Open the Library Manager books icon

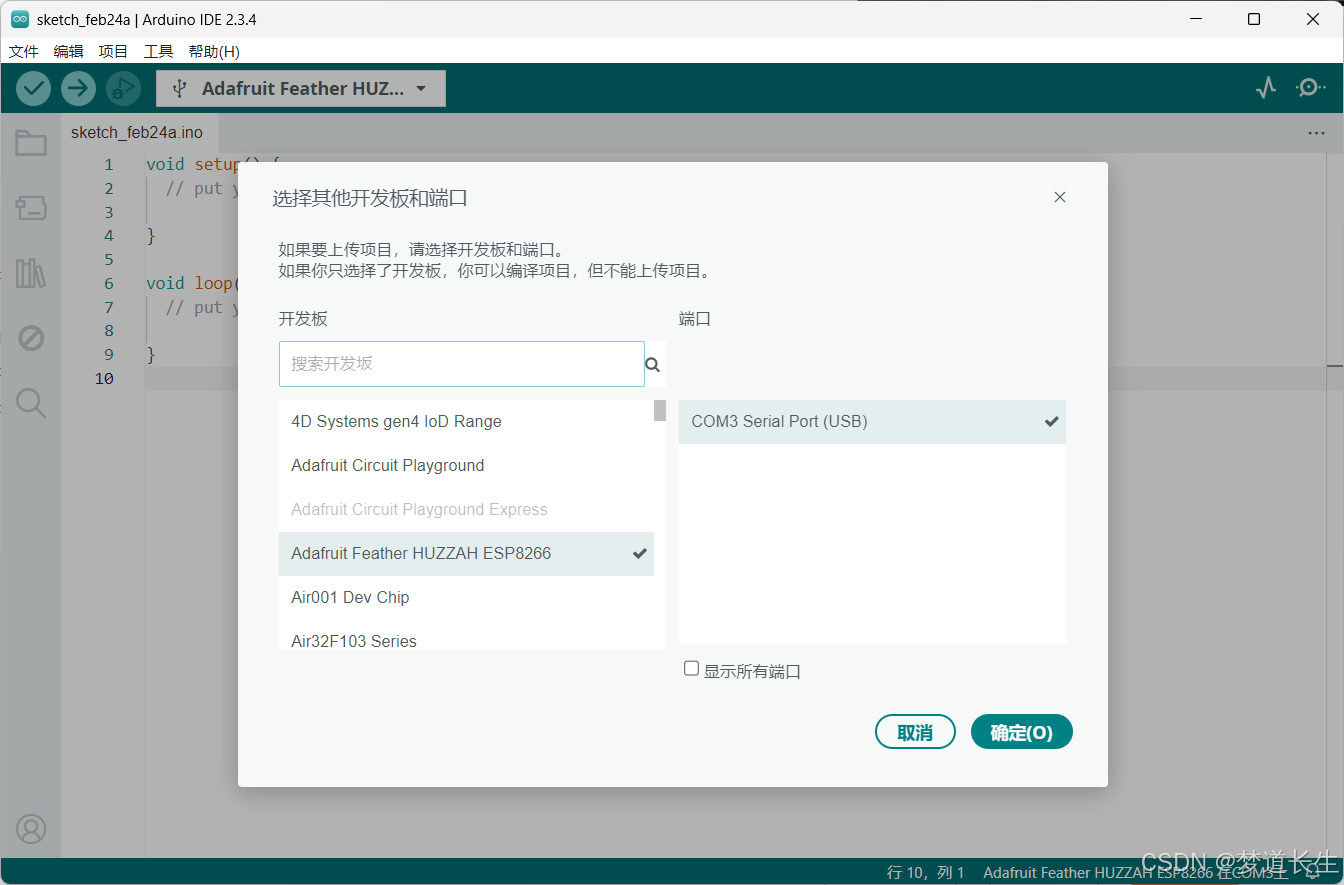coord(31,273)
